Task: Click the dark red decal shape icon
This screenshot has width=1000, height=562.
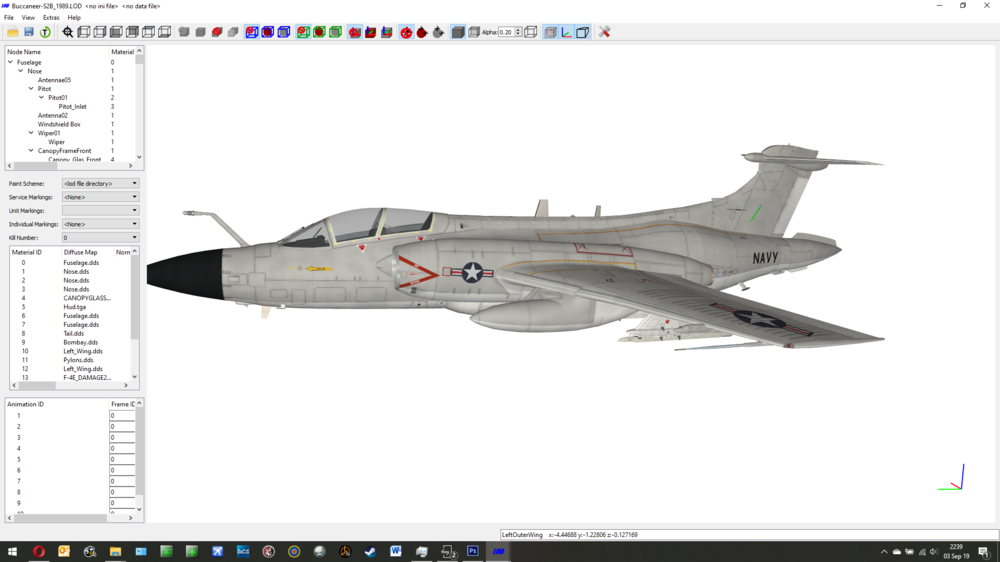Action: (x=422, y=32)
